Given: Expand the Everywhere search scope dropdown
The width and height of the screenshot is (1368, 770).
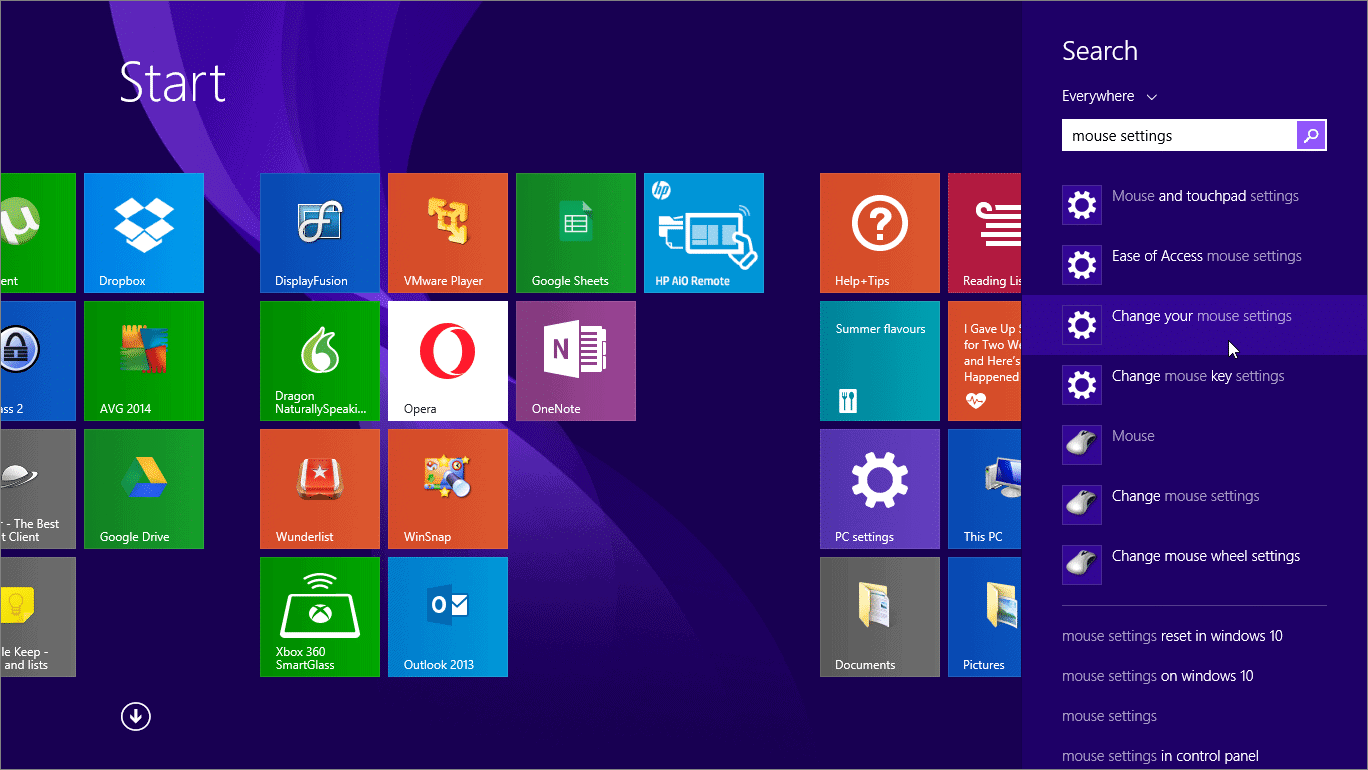Looking at the screenshot, I should [x=1109, y=96].
